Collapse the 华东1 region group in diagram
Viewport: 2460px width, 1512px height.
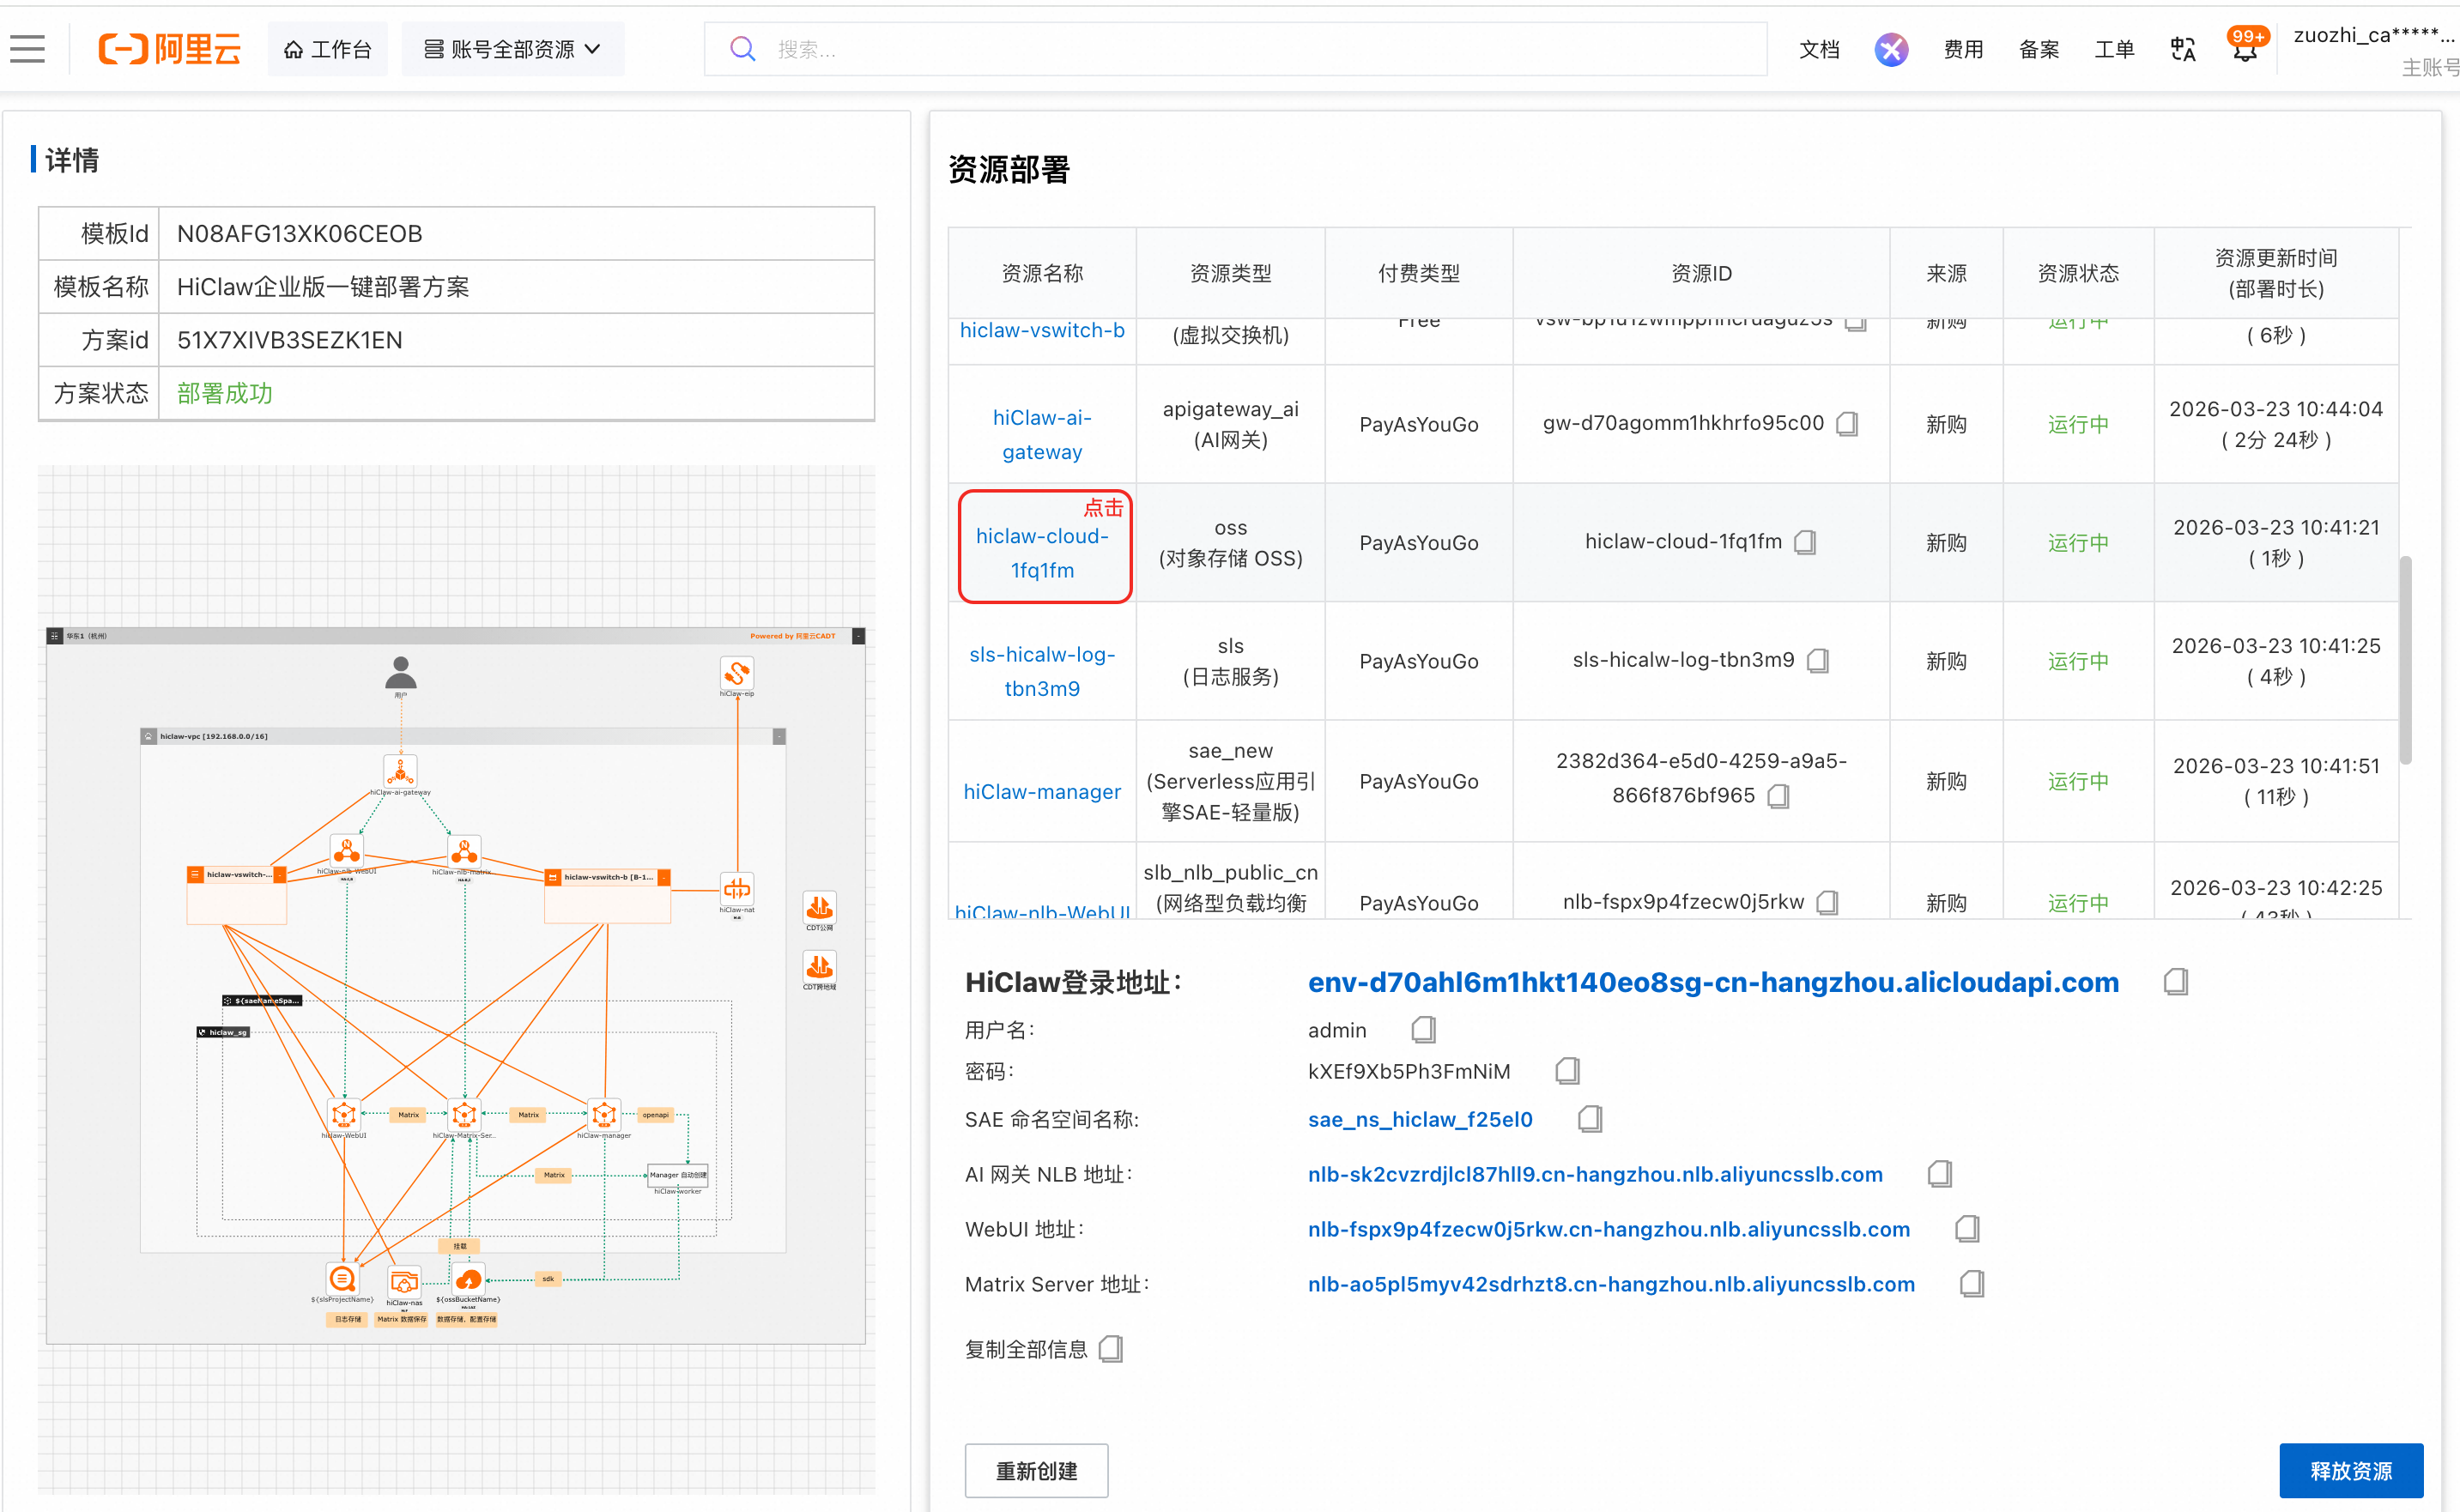tap(858, 636)
